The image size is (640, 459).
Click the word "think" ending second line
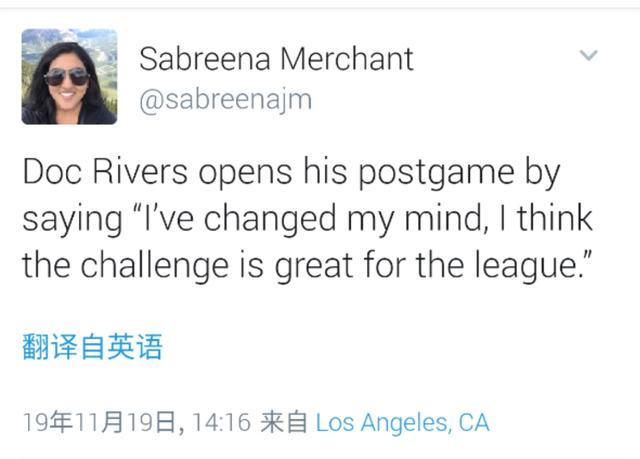point(555,218)
